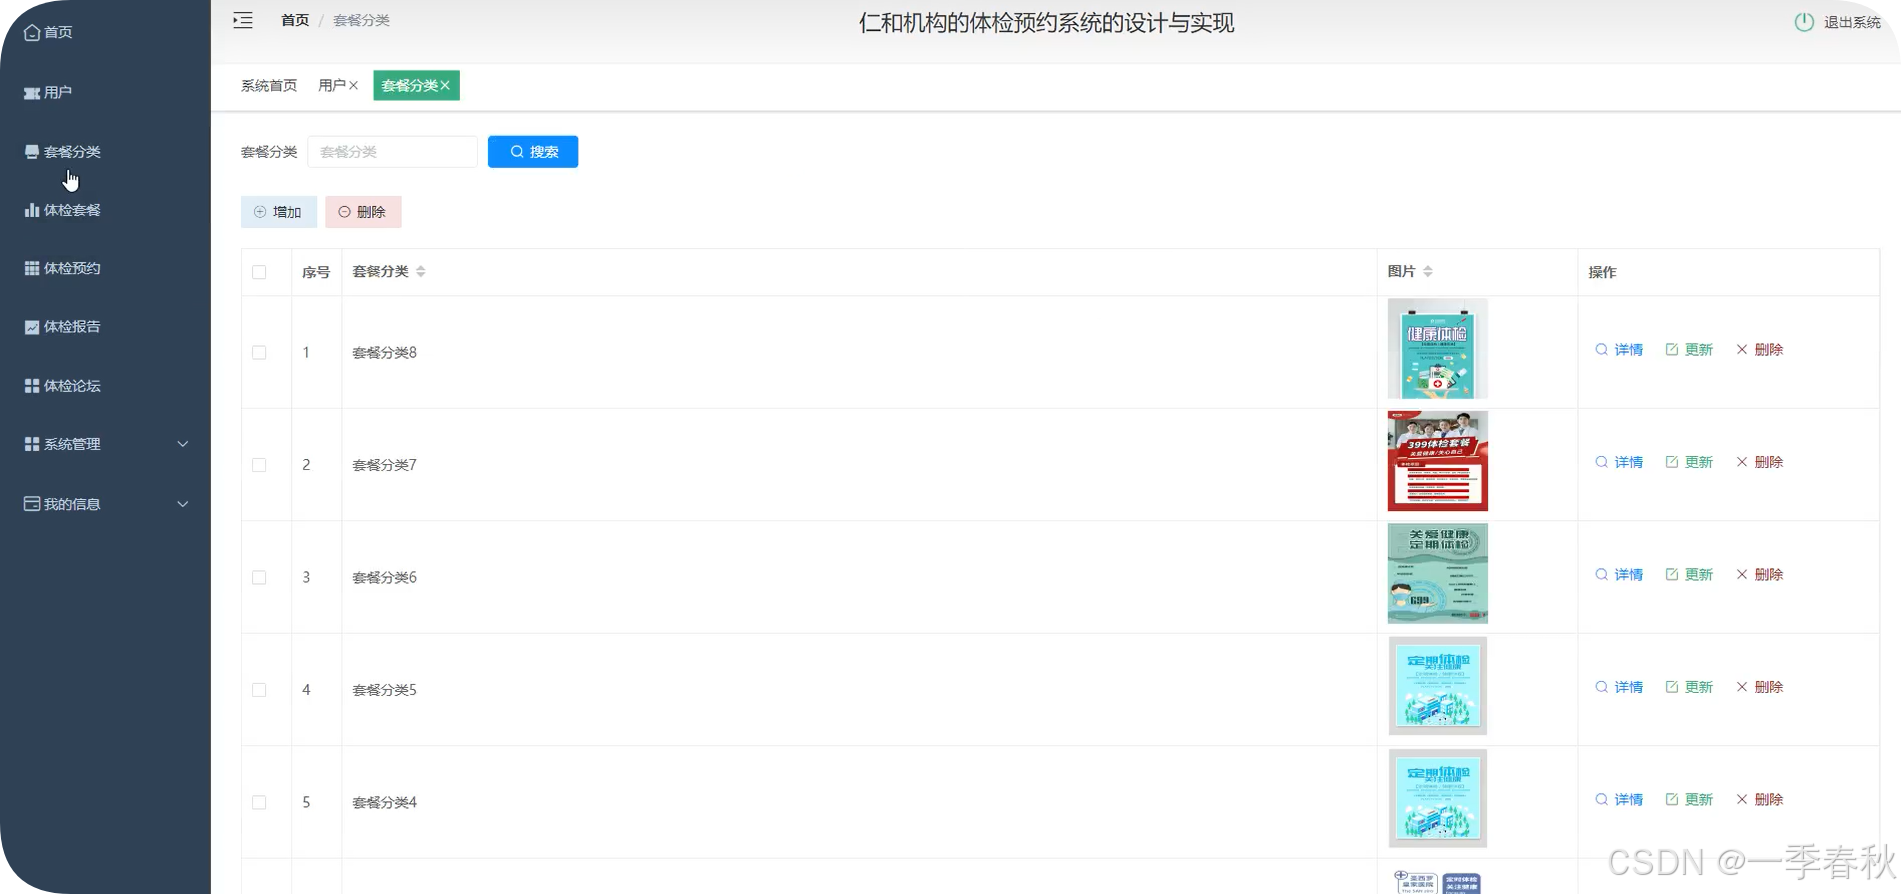The image size is (1901, 894).
Task: Open 首页 in the left sidebar
Action: click(48, 32)
